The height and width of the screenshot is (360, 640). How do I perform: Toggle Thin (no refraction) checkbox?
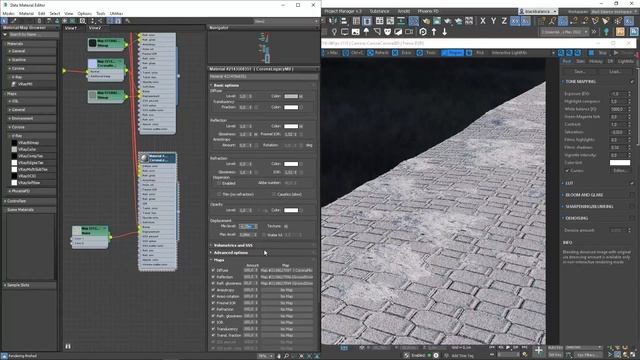(219, 194)
